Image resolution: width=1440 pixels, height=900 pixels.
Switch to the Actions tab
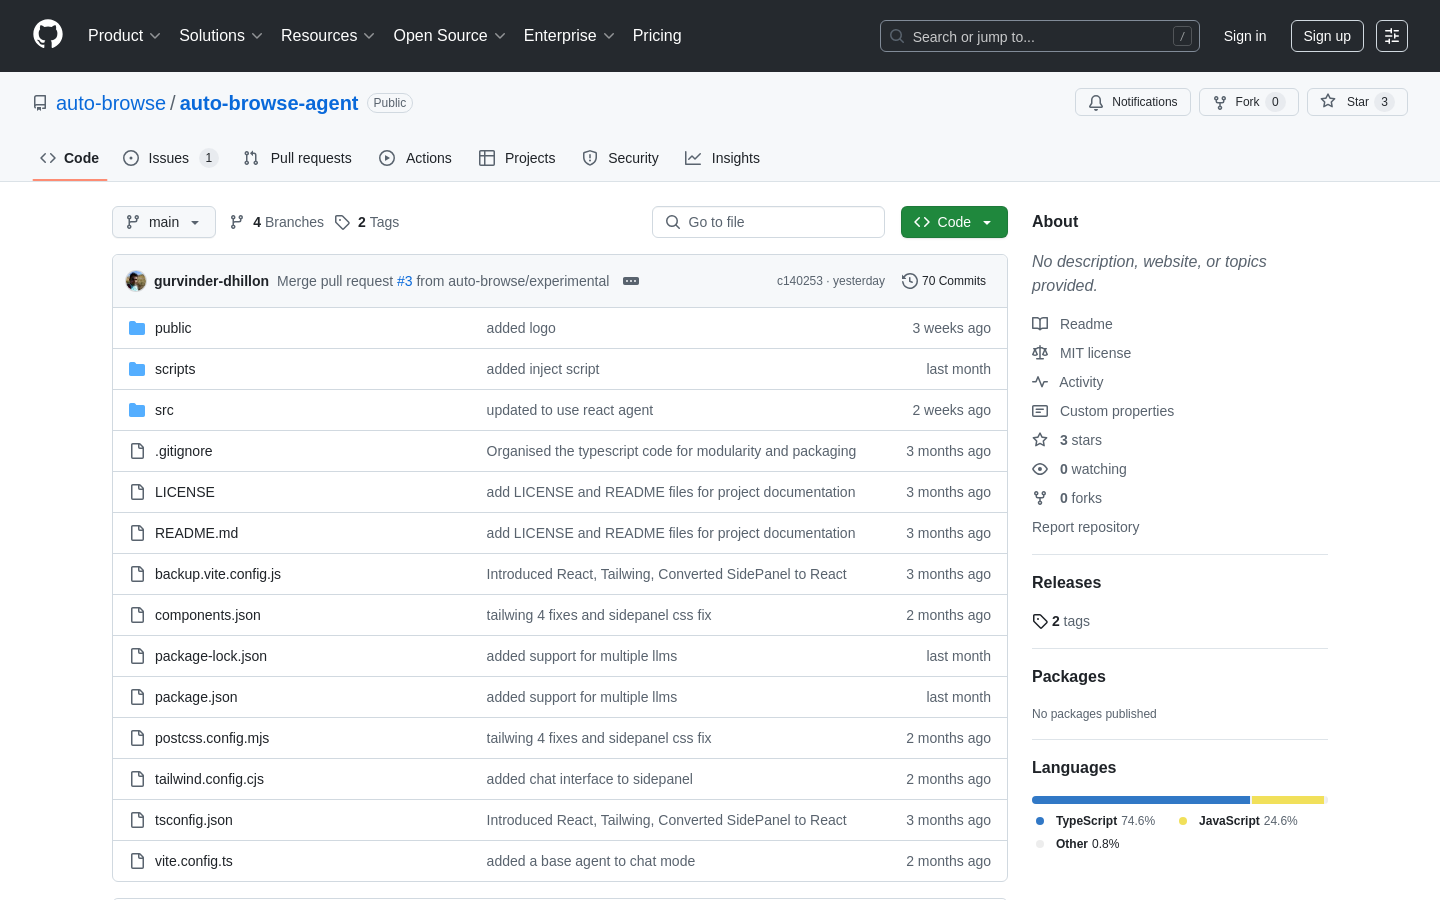click(415, 158)
